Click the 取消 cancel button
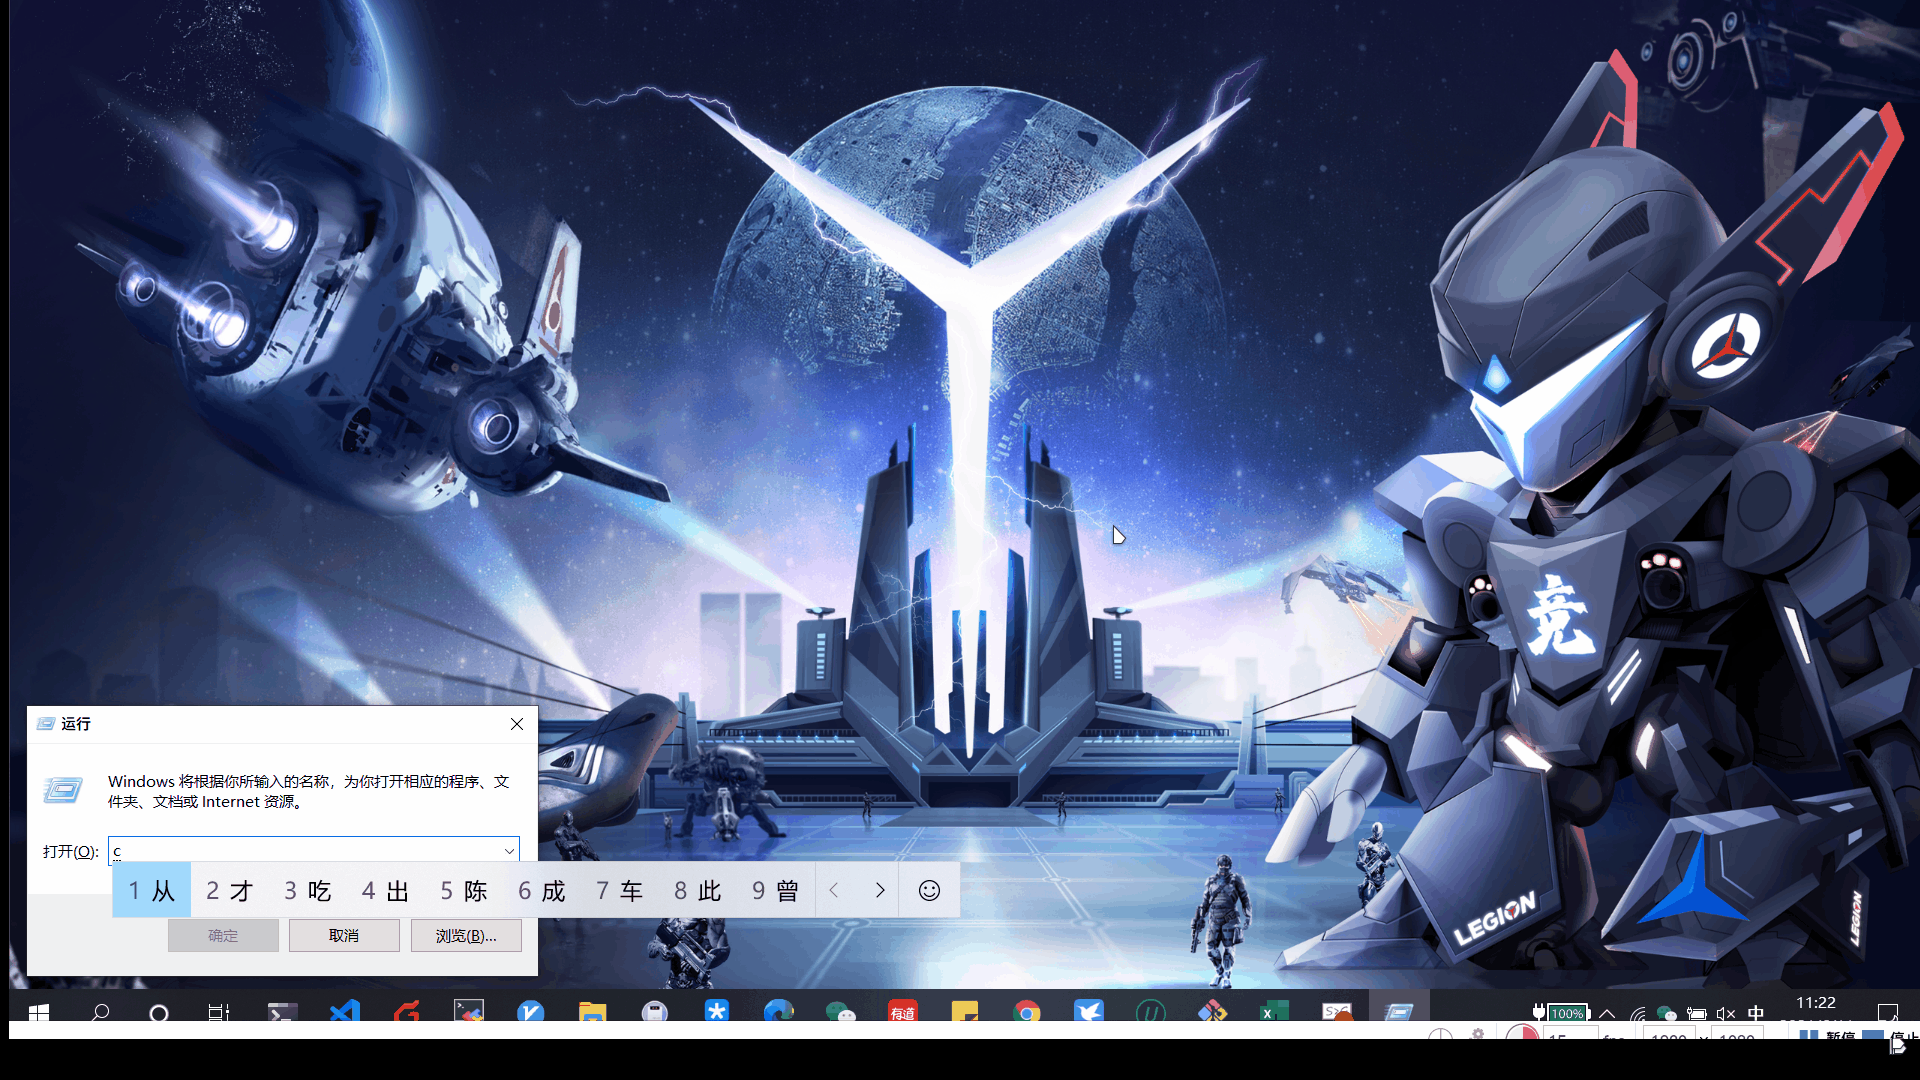Image resolution: width=1920 pixels, height=1080 pixels. tap(344, 935)
